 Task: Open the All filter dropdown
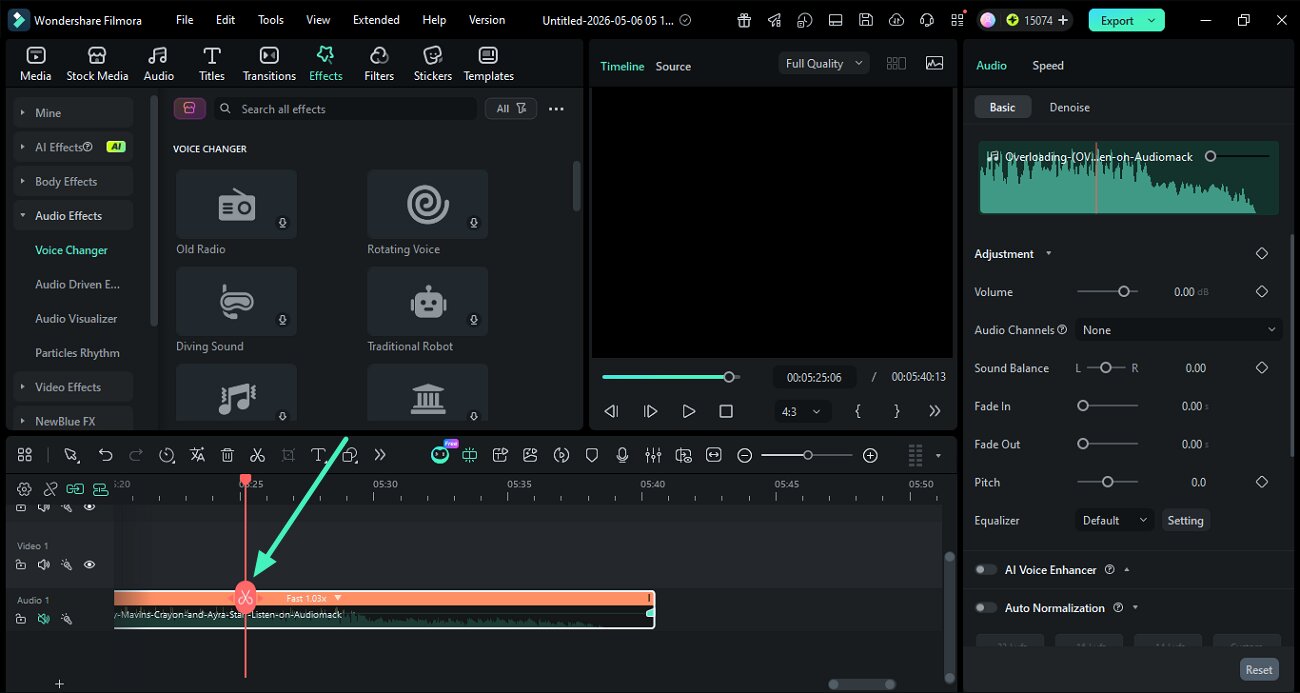click(511, 109)
